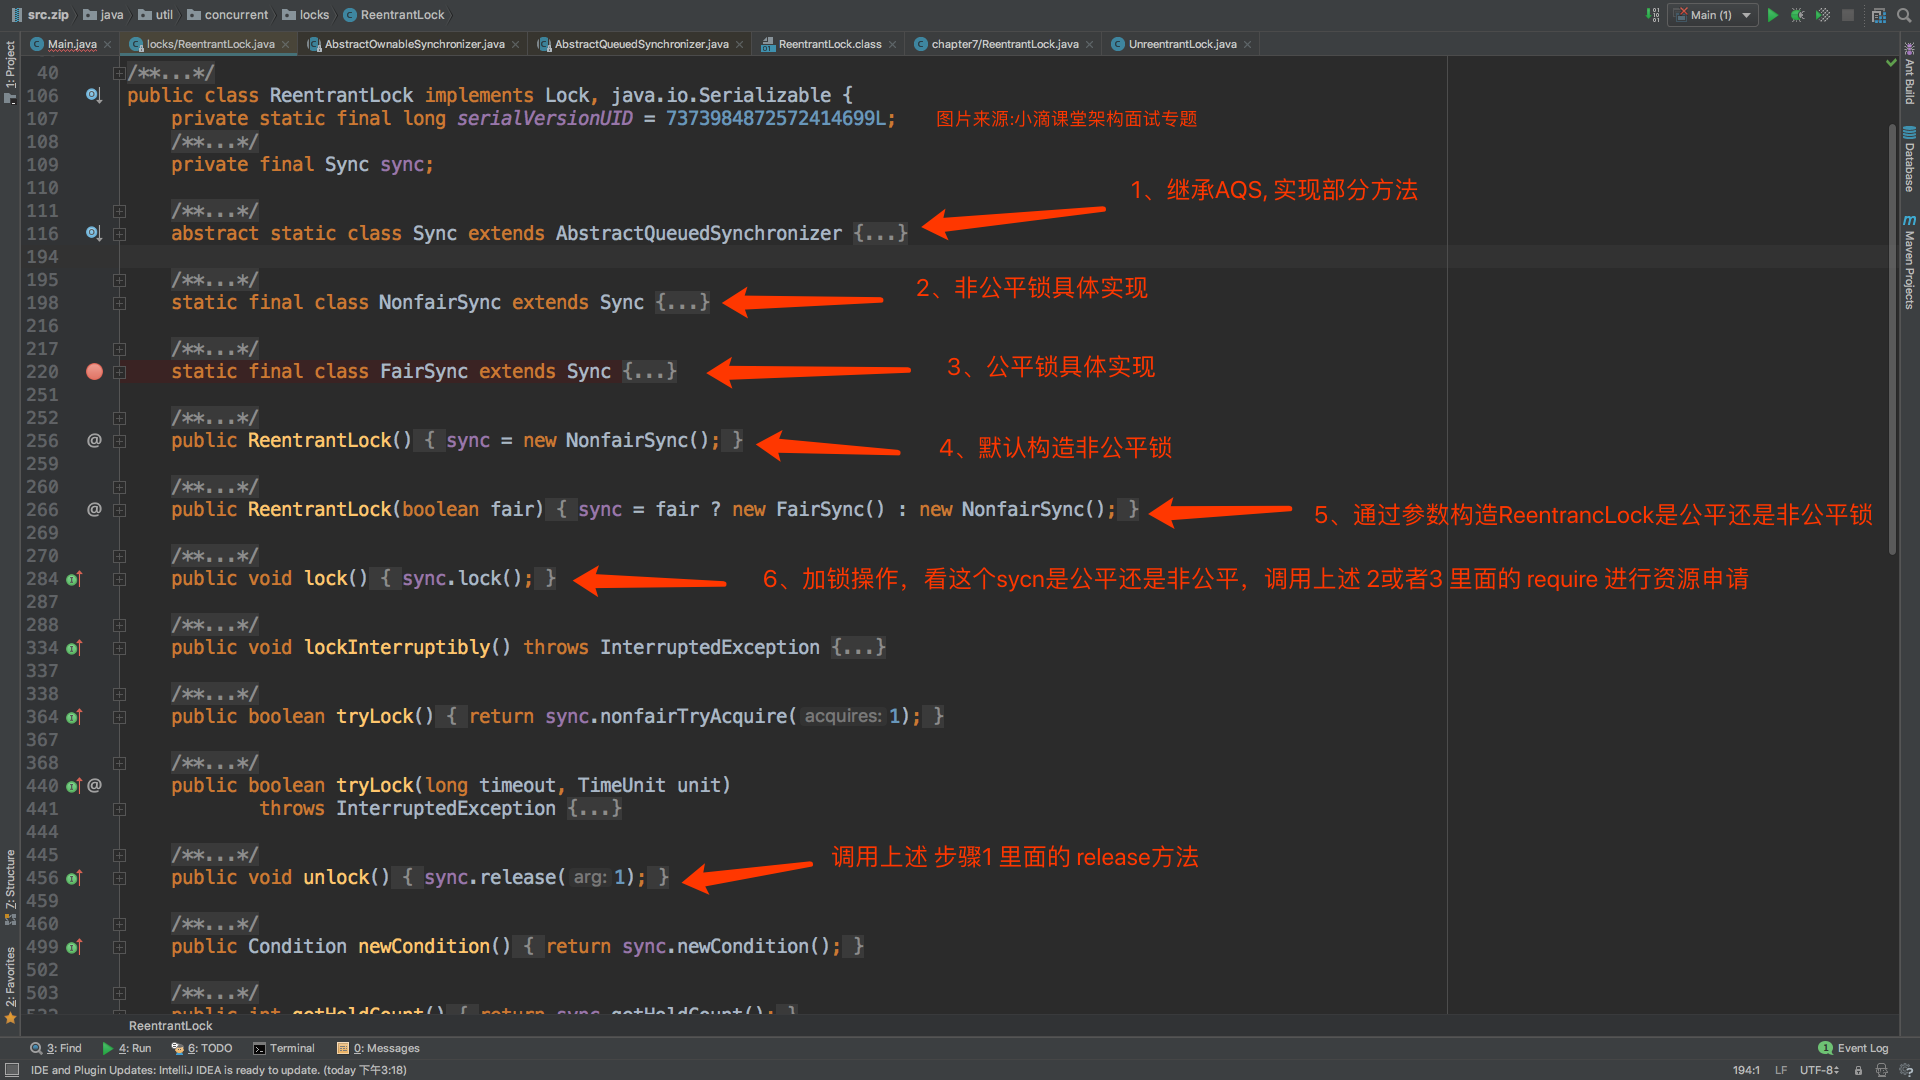
Task: Toggle the read-only lock icon in status bar
Action: click(x=1858, y=1070)
